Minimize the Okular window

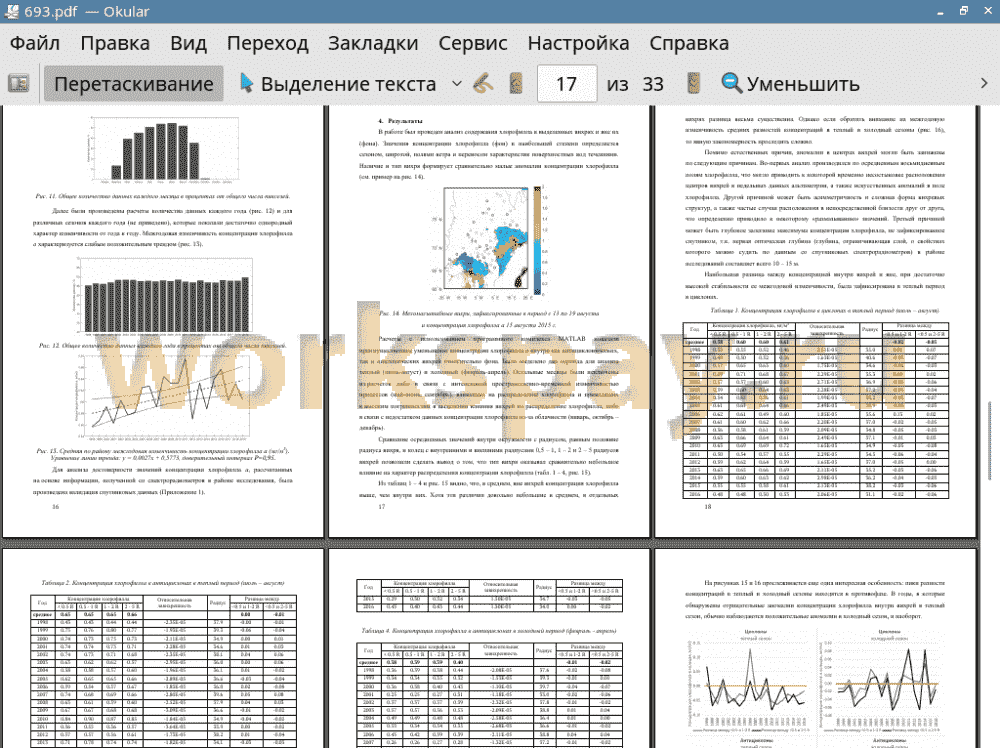[x=941, y=11]
